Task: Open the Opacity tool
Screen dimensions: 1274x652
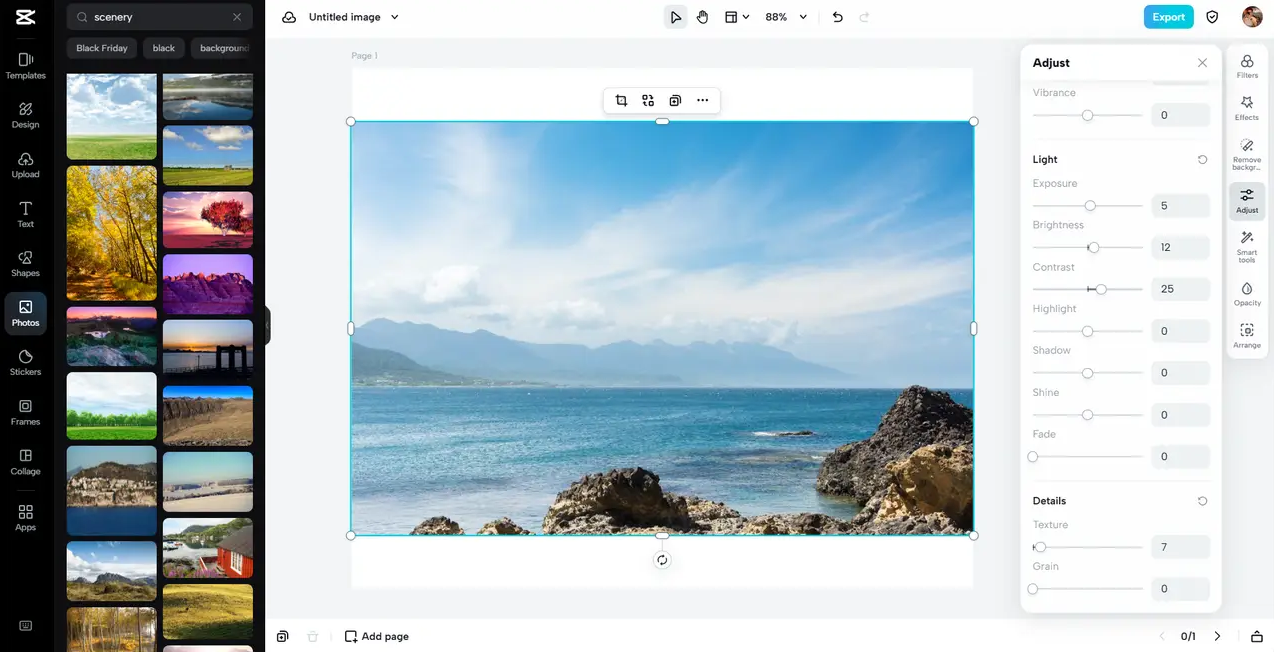Action: [1247, 294]
